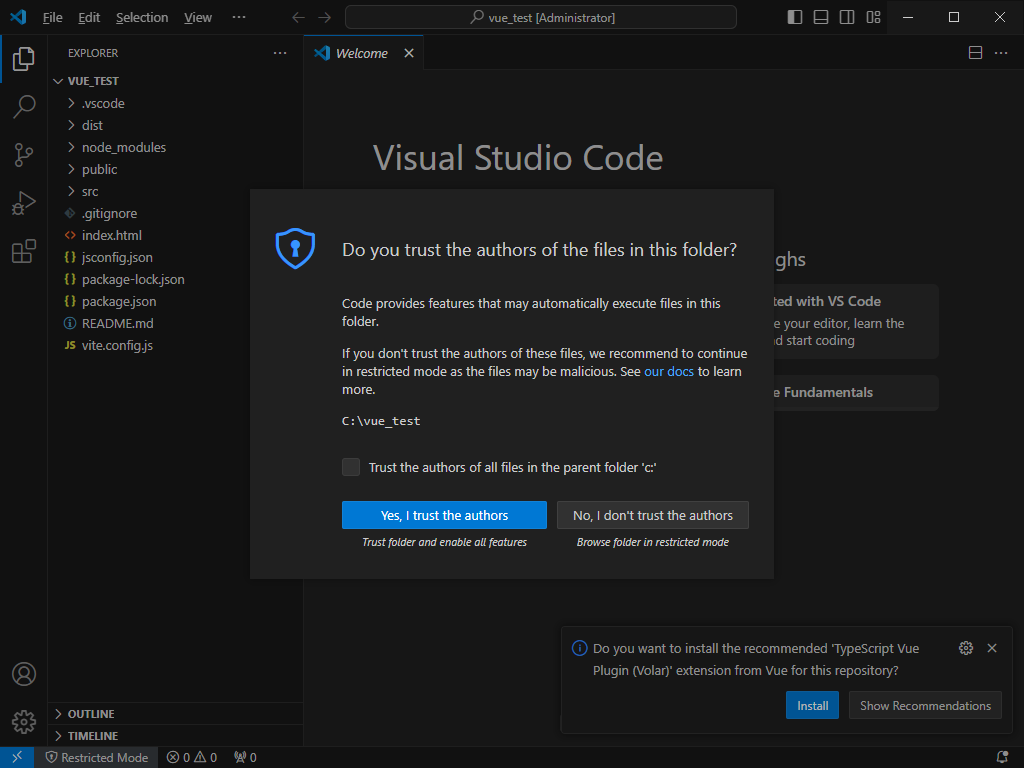The width and height of the screenshot is (1024, 768).
Task: Open Explorer Views and More Actions ellipsis
Action: pos(280,53)
